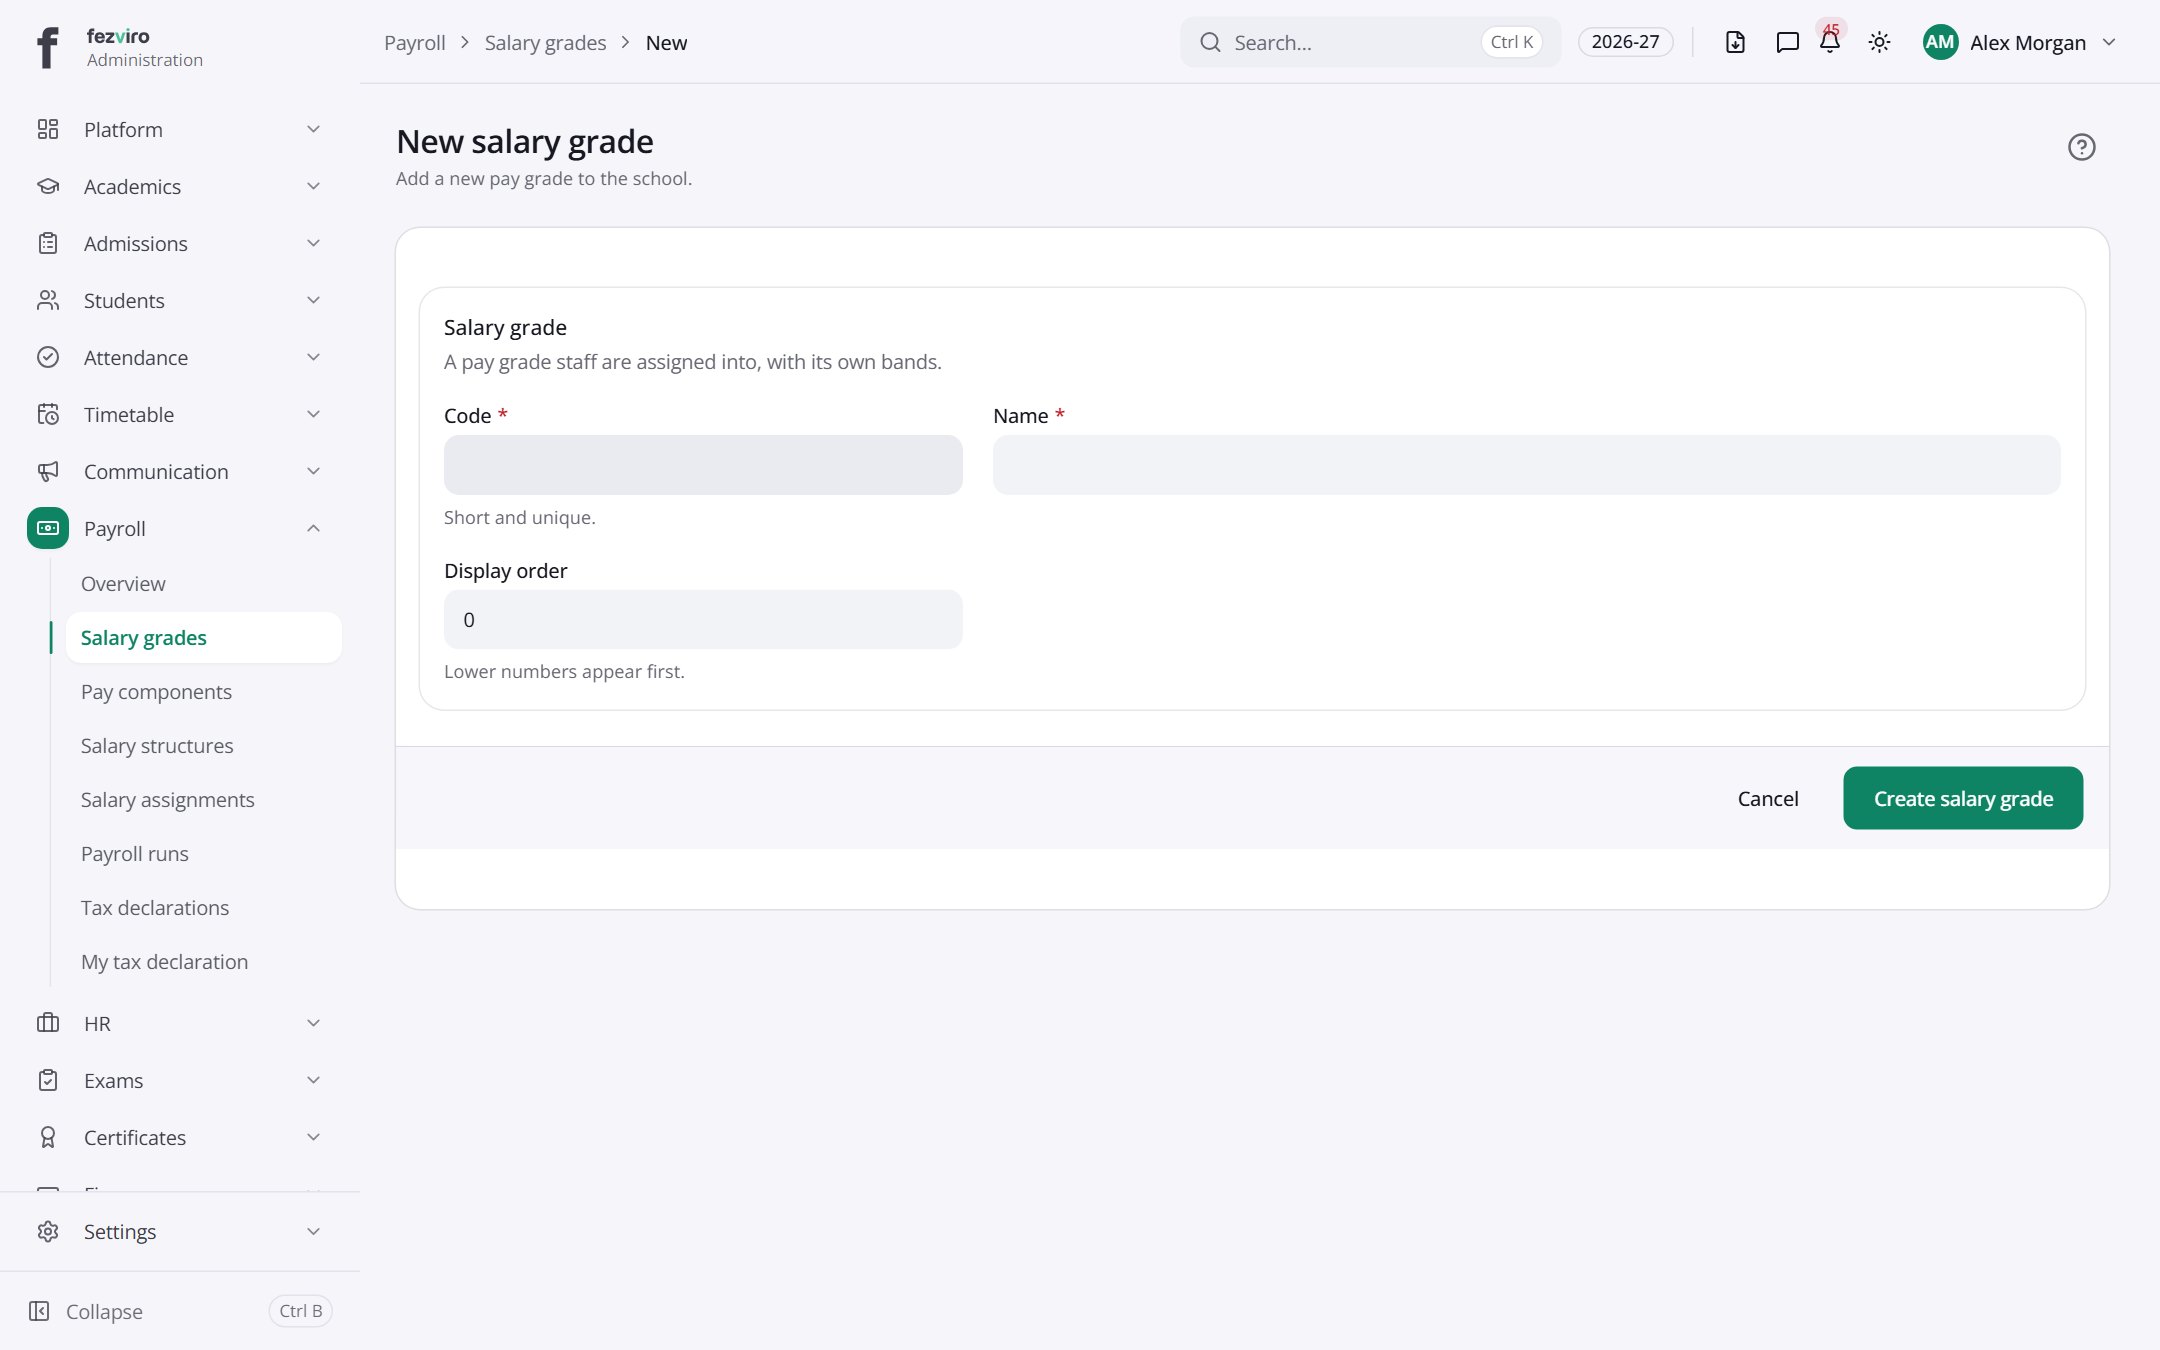
Task: Expand the Platform chevron
Action: point(313,129)
